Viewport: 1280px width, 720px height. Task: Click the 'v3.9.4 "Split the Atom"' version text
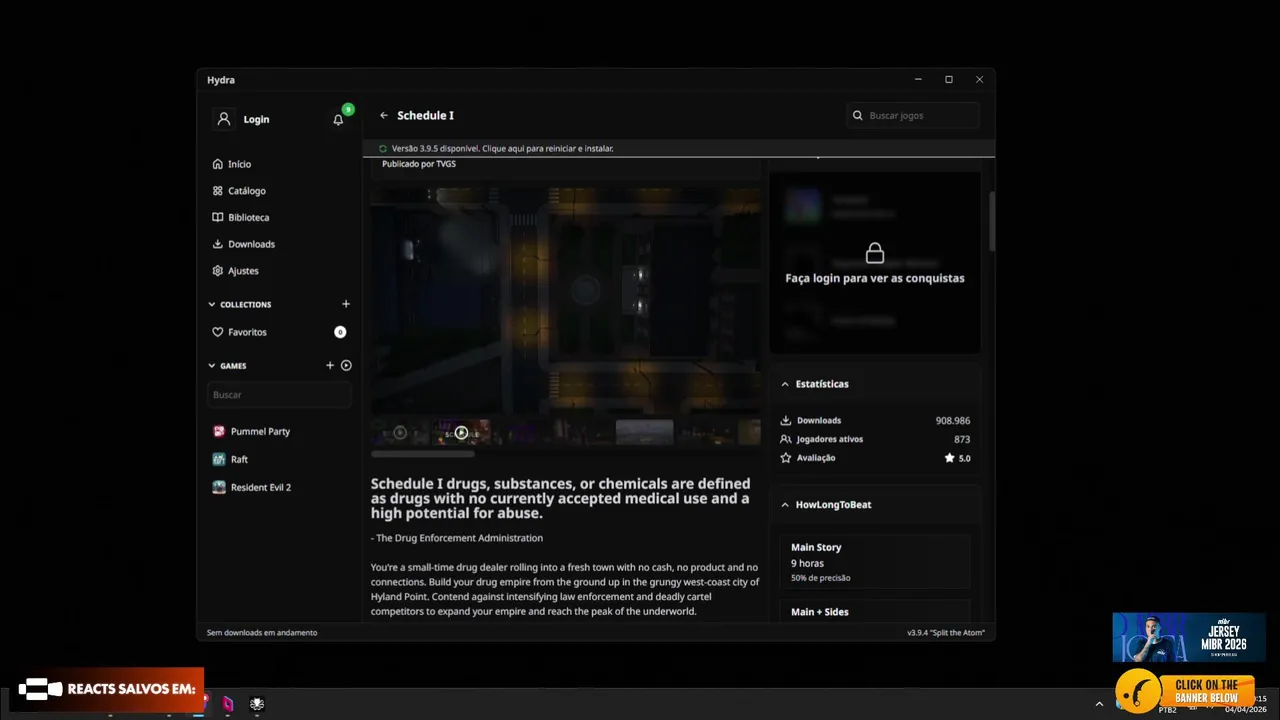[946, 632]
